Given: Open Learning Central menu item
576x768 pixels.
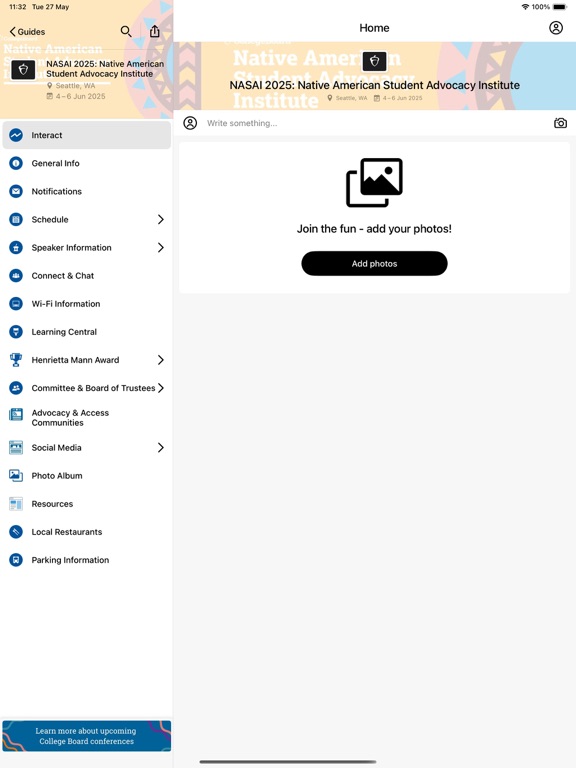Looking at the screenshot, I should (87, 332).
